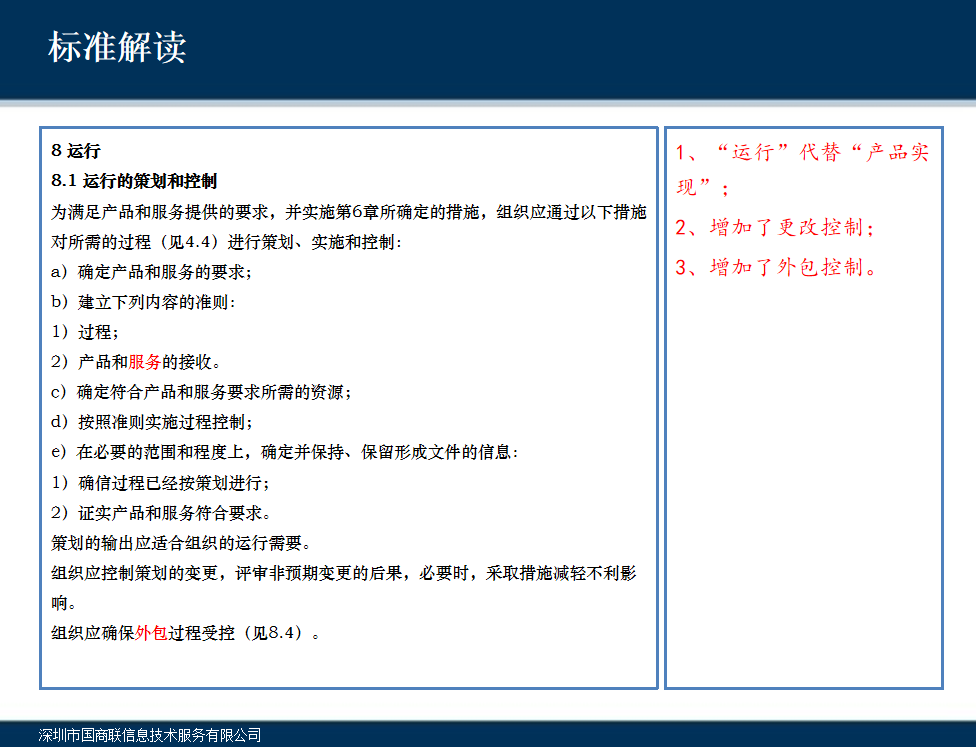Click line 策划的输出应适合组织的运行需要
Screen dimensions: 976x747
[181, 543]
